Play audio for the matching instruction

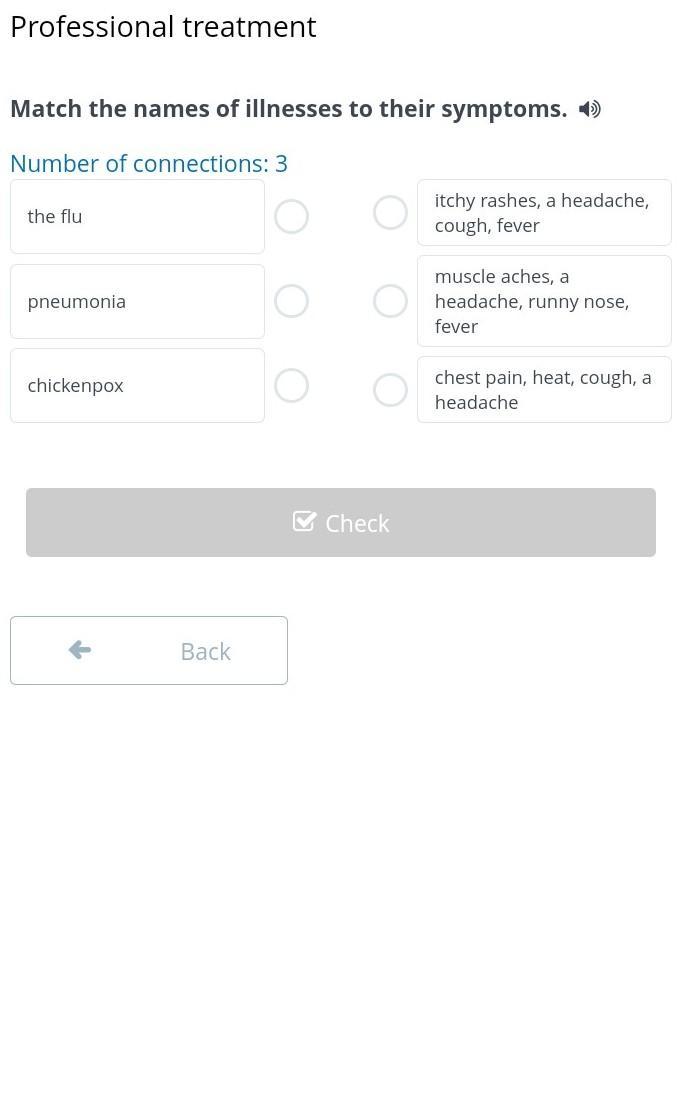point(590,109)
